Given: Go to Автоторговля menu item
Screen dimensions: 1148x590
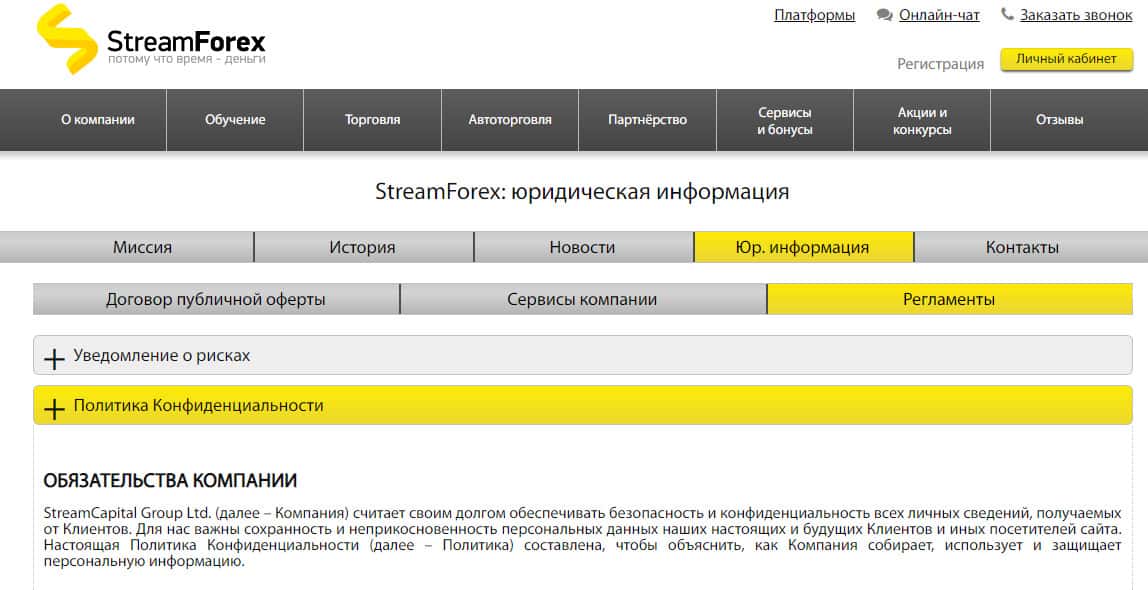Looking at the screenshot, I should click(x=510, y=120).
